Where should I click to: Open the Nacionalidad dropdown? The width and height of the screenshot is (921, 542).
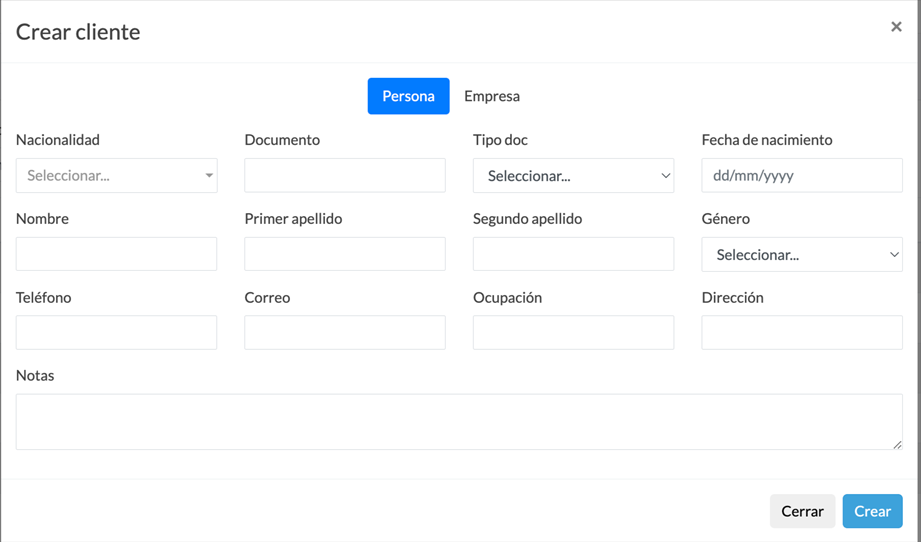pos(116,175)
